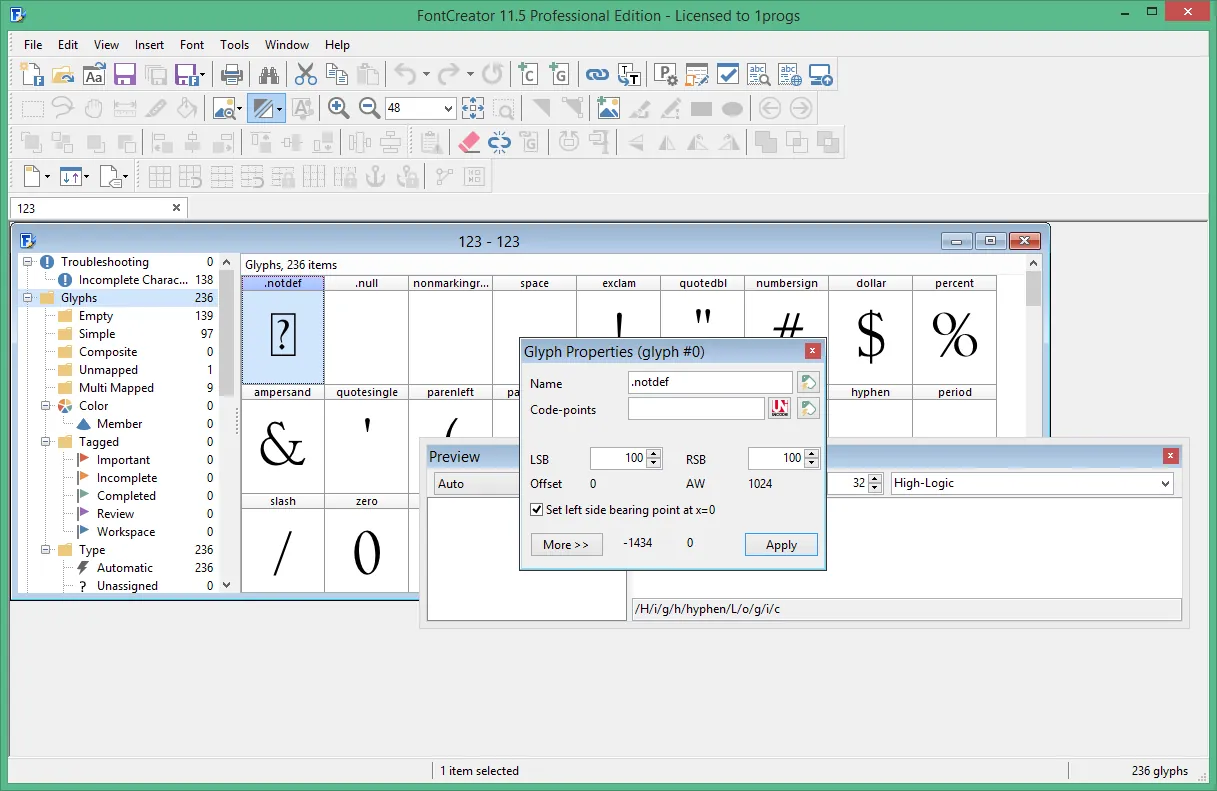Open the High-Logic preview text dropdown
Viewport: 1217px width, 791px height.
[1031, 483]
